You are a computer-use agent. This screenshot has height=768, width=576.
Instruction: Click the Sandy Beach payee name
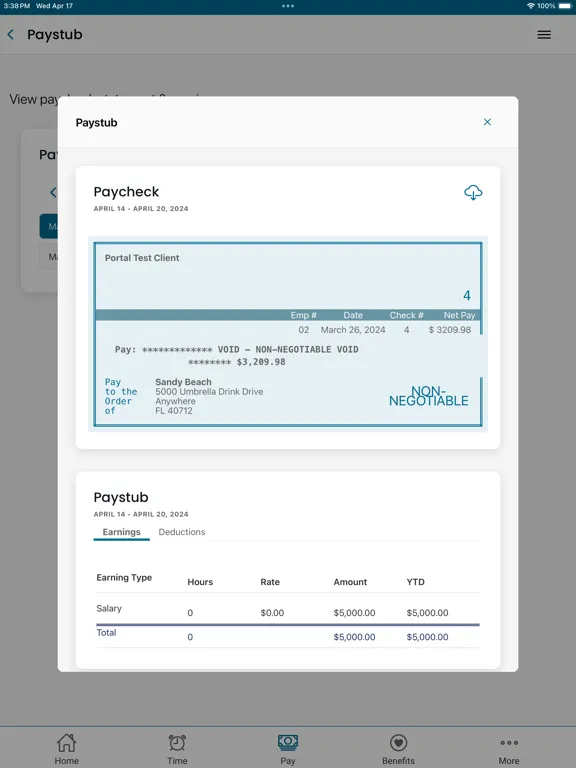[183, 382]
